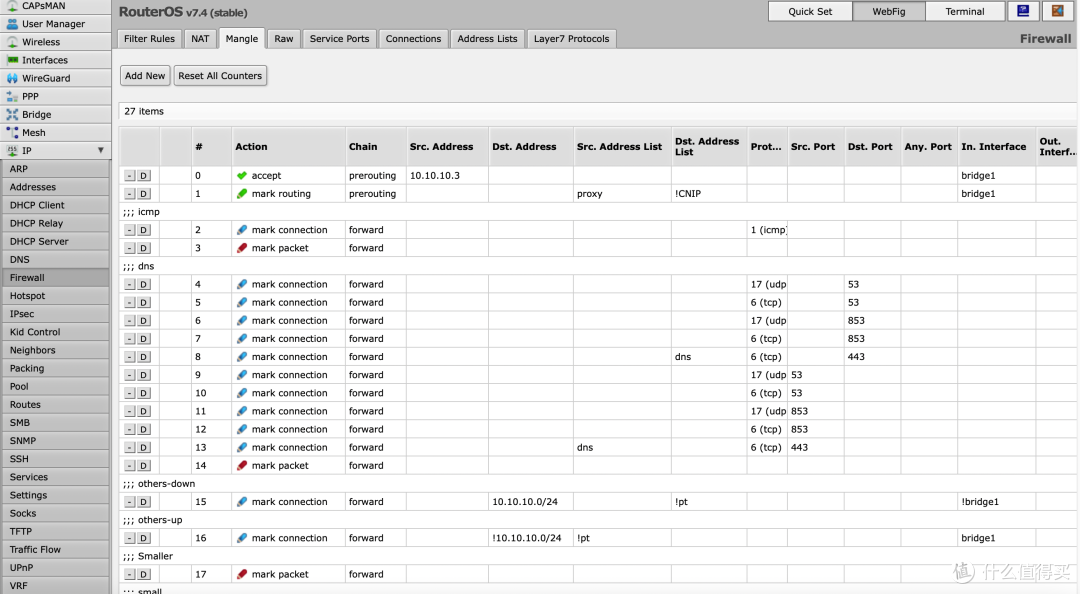Click the IP menu icon
Screen dimensions: 1080x594
(12, 150)
